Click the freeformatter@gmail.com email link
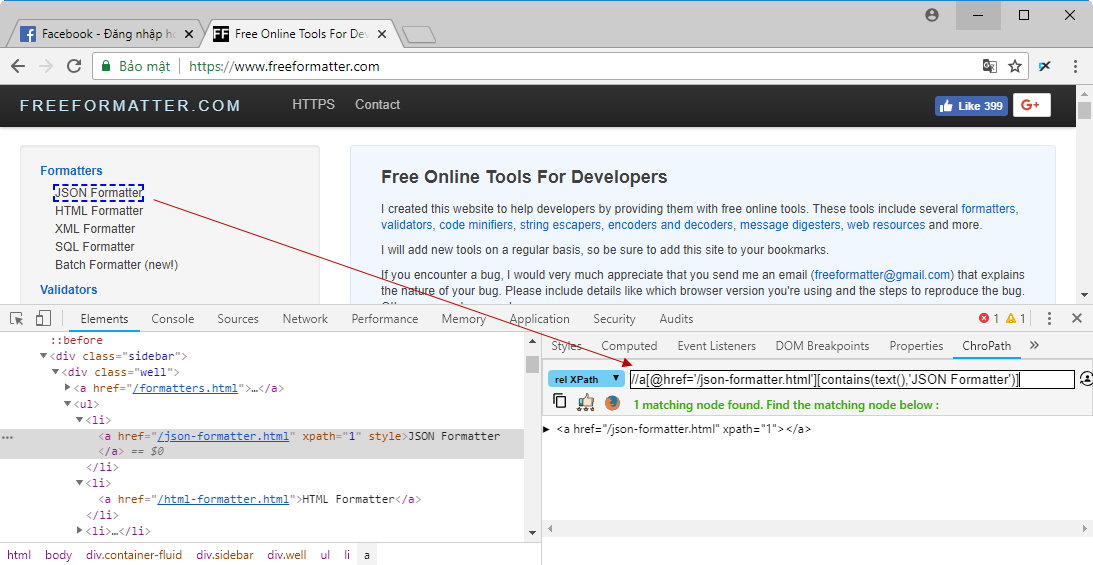This screenshot has height=565, width=1093. click(882, 274)
